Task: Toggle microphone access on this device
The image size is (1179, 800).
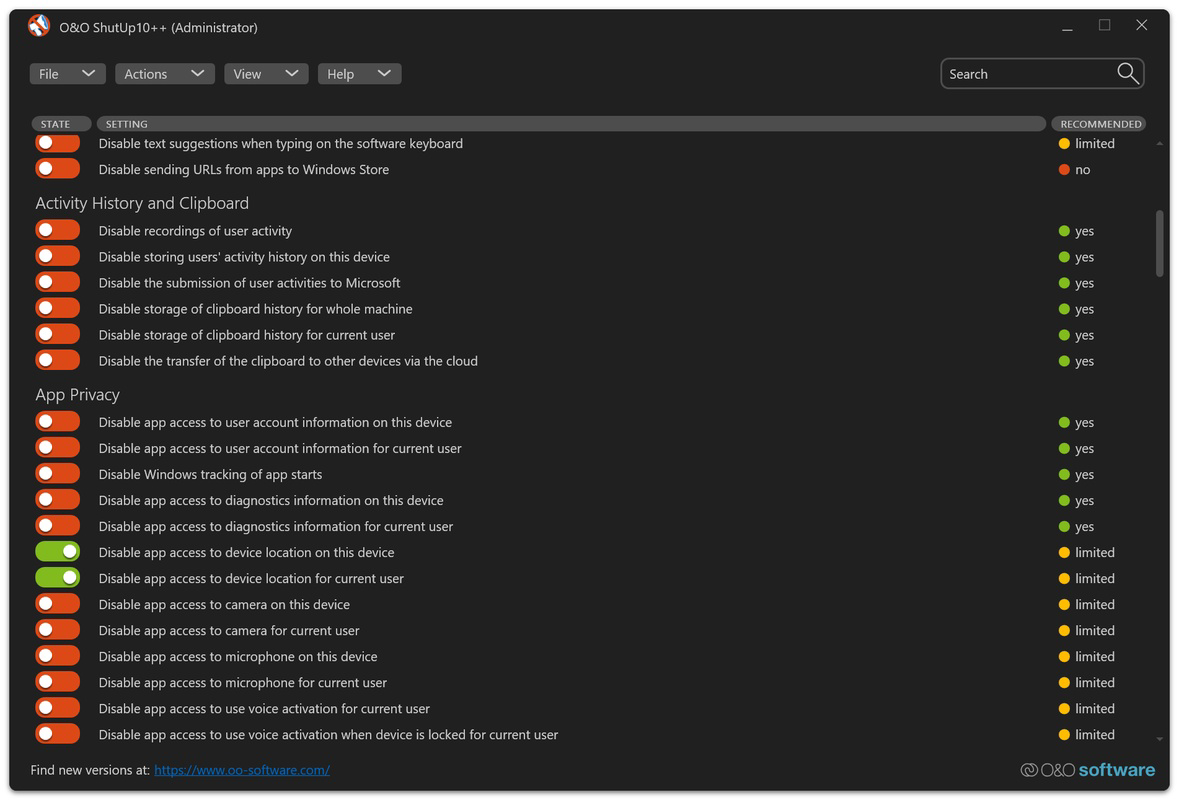Action: click(57, 656)
